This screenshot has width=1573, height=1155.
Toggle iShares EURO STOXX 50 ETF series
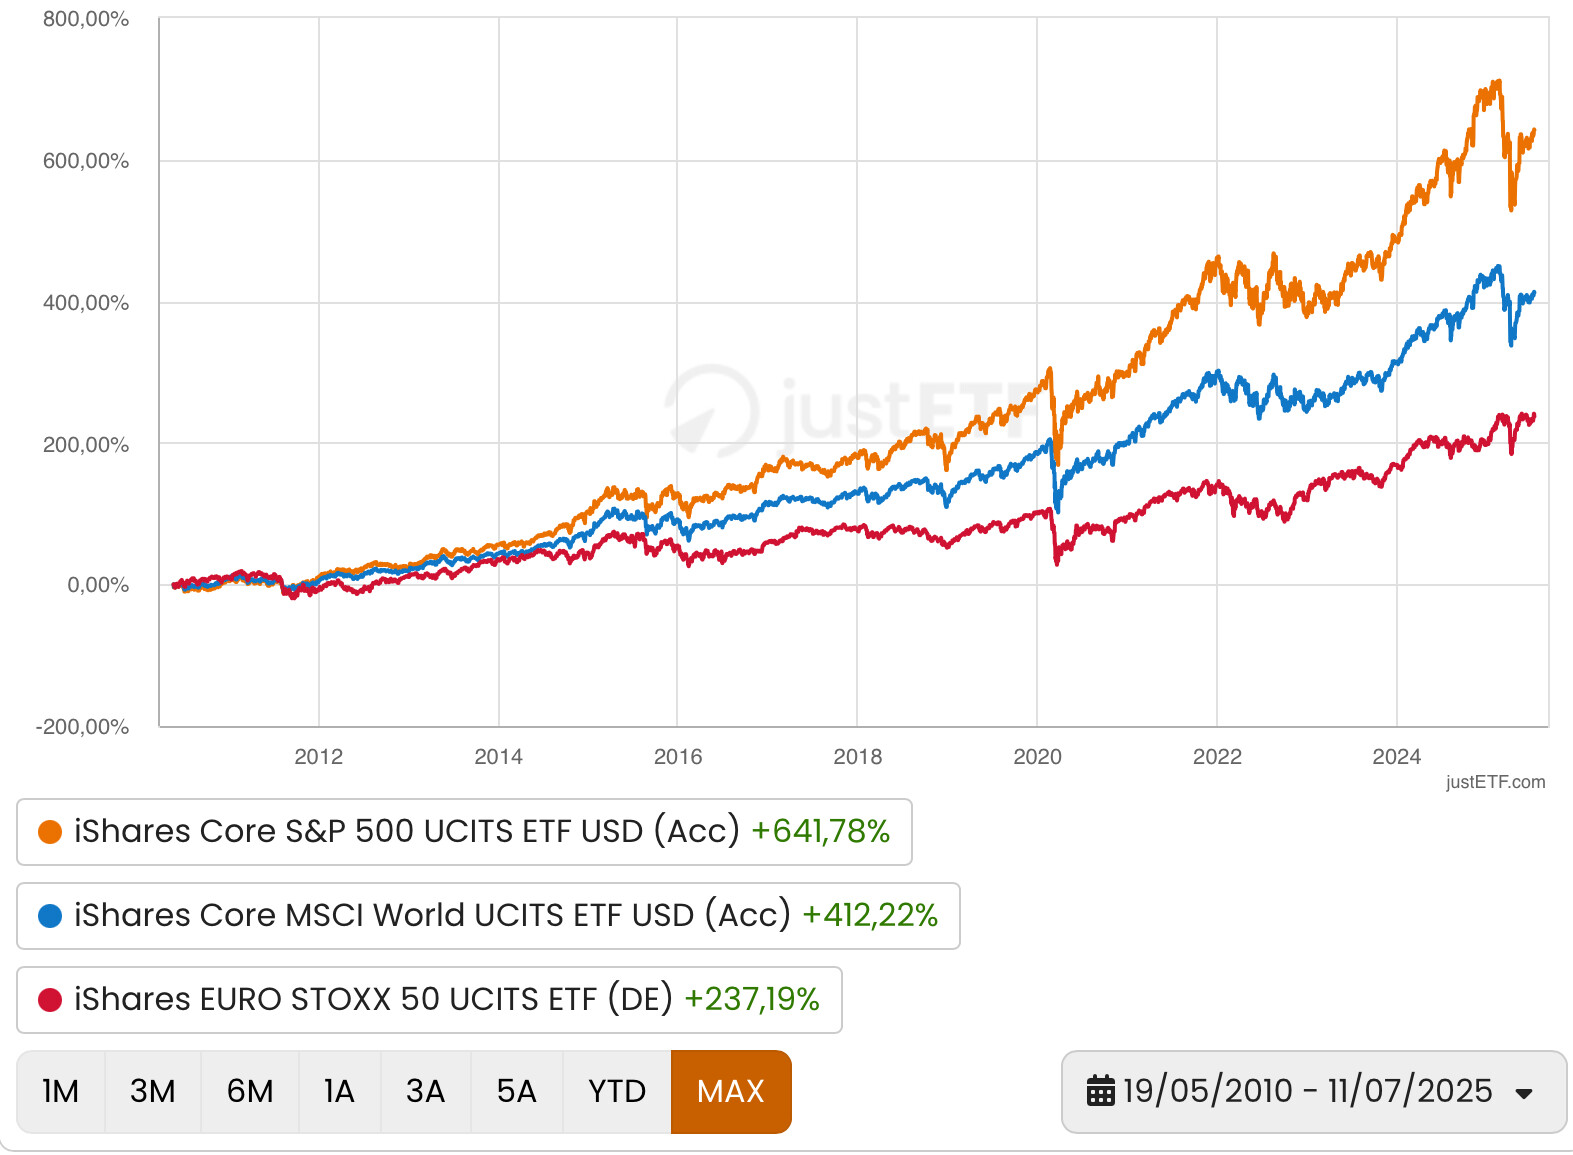point(429,1000)
